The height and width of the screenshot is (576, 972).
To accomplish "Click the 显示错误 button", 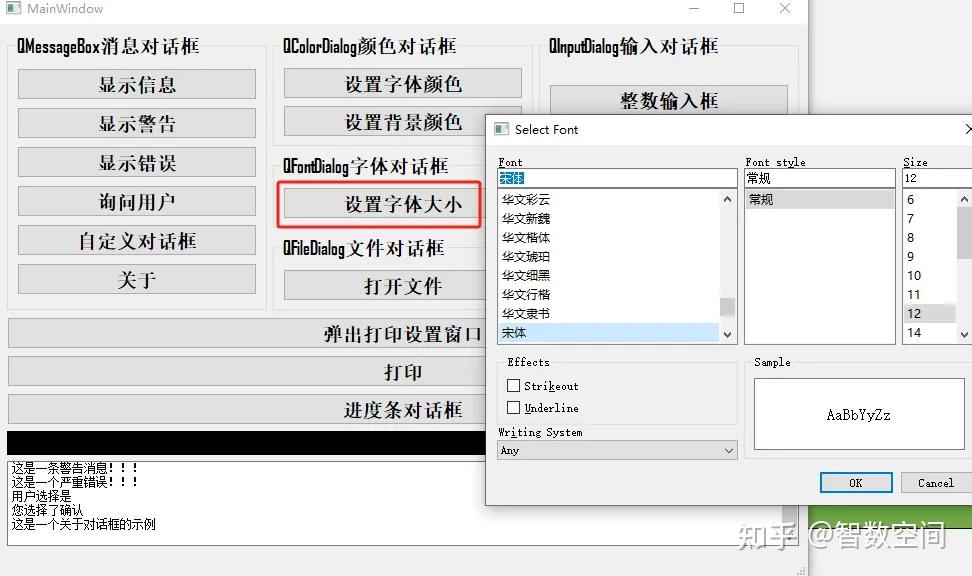I will tap(135, 162).
